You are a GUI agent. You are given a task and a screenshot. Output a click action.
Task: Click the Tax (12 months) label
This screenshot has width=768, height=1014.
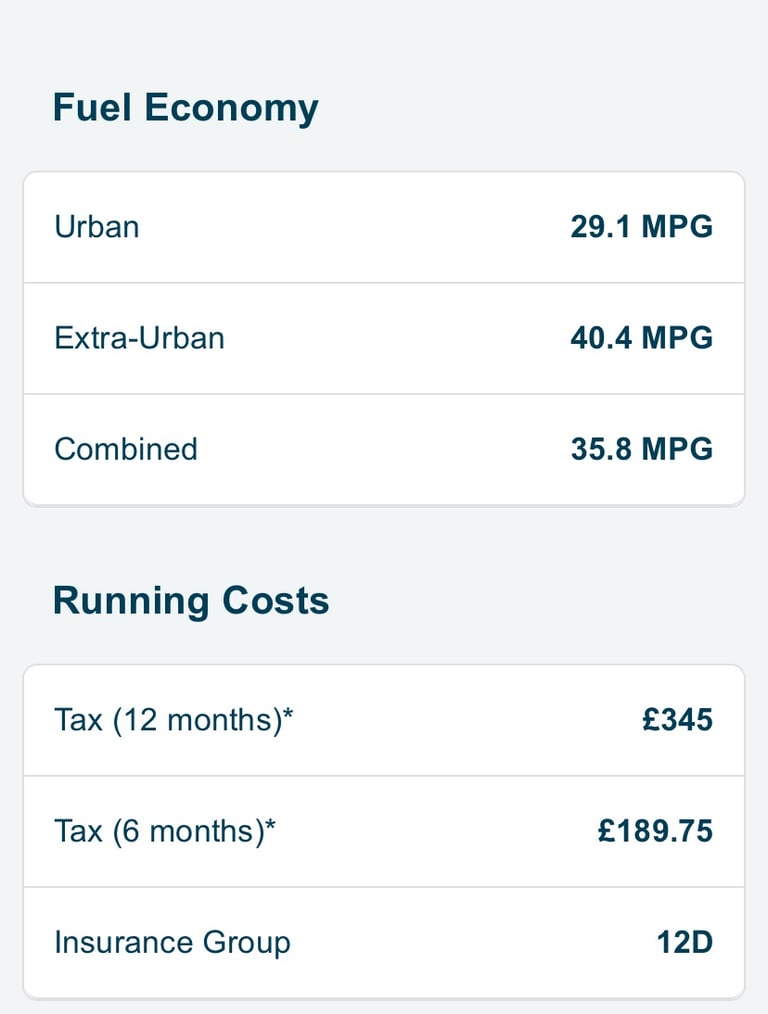coord(174,720)
